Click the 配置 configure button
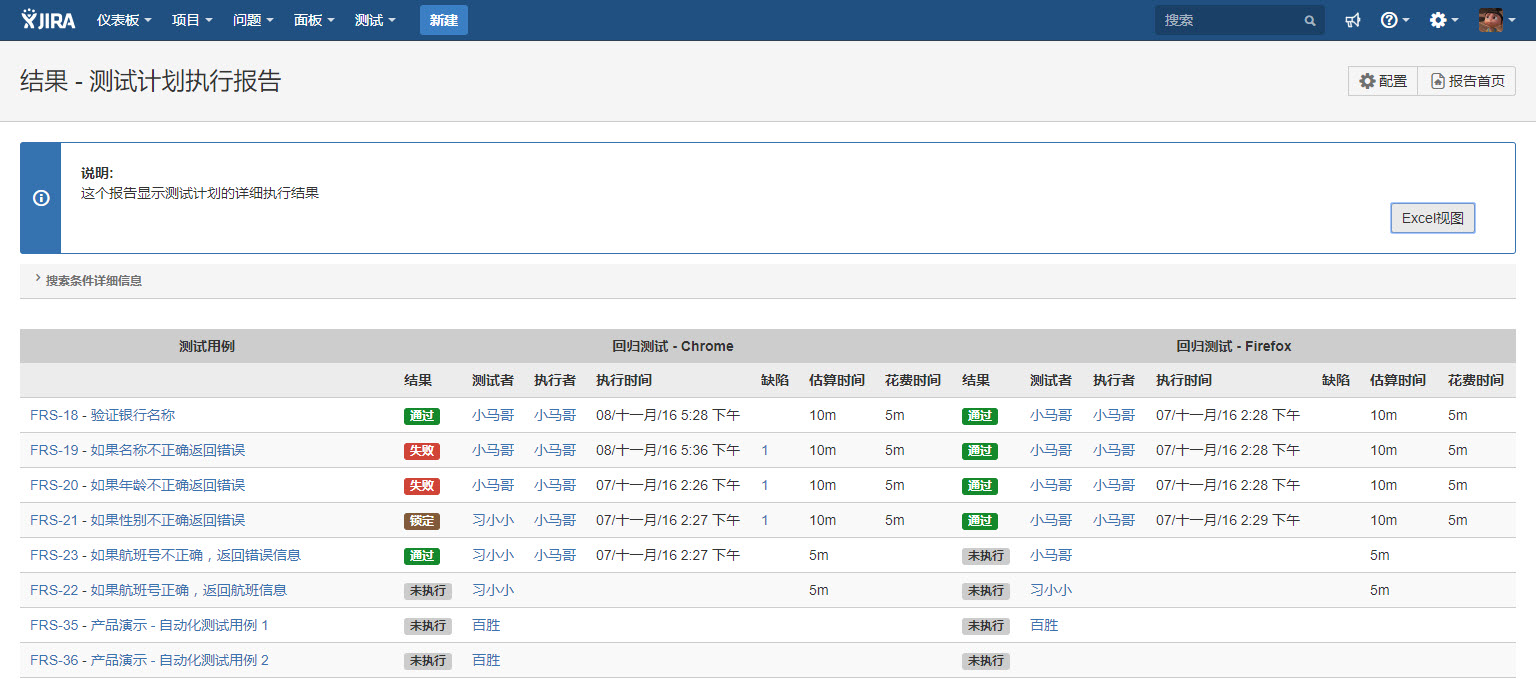The image size is (1536, 679). (1383, 81)
